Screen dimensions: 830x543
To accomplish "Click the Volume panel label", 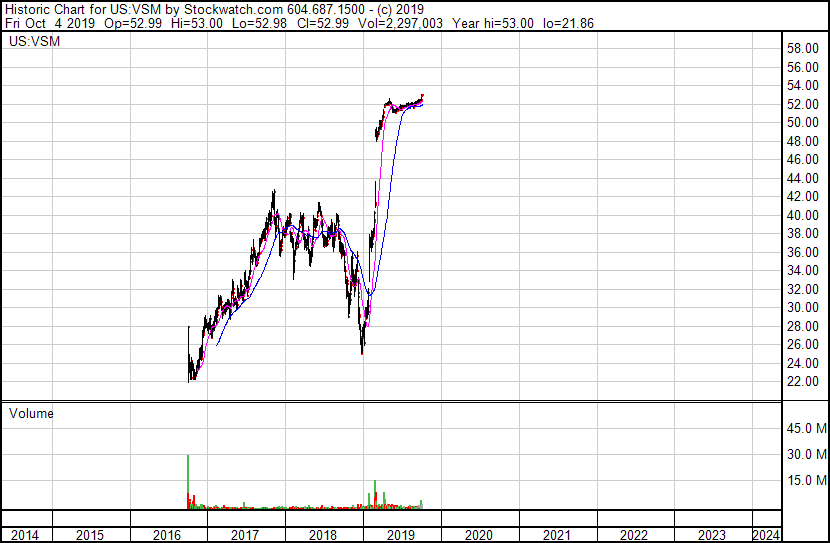I will coord(31,413).
